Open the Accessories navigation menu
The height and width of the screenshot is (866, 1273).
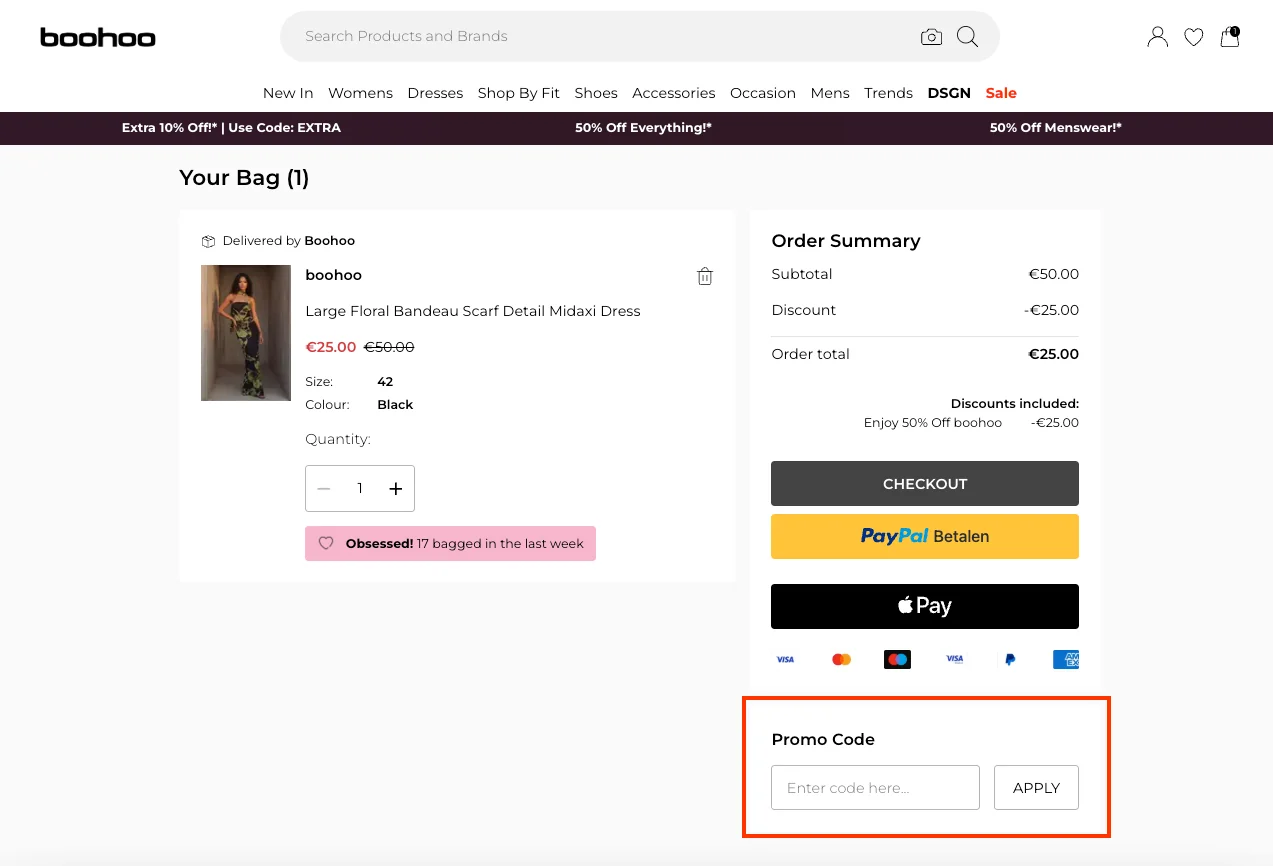tap(673, 92)
